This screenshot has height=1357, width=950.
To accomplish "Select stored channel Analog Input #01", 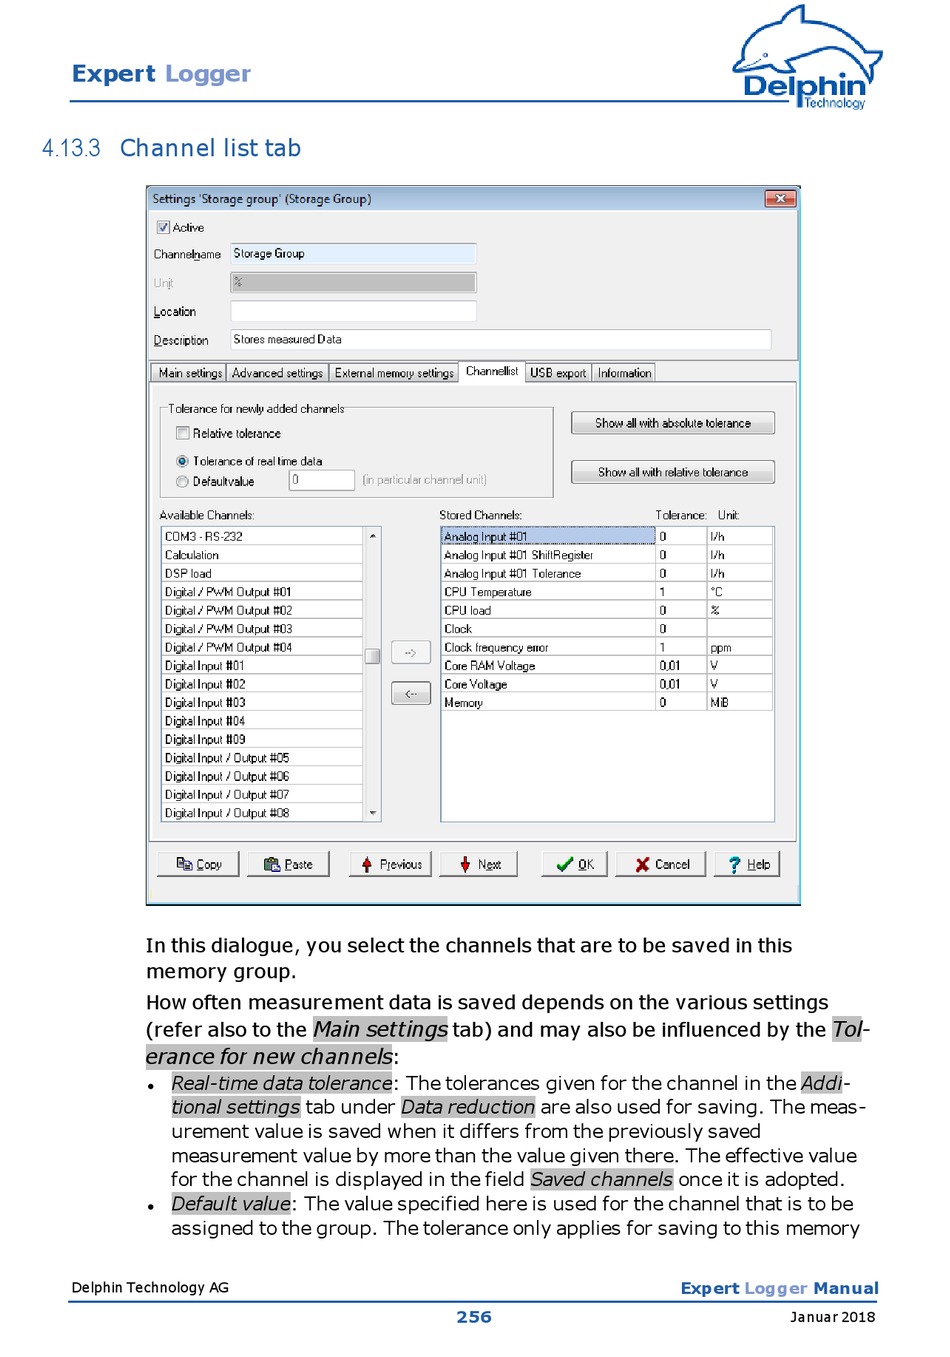I will pyautogui.click(x=548, y=536).
